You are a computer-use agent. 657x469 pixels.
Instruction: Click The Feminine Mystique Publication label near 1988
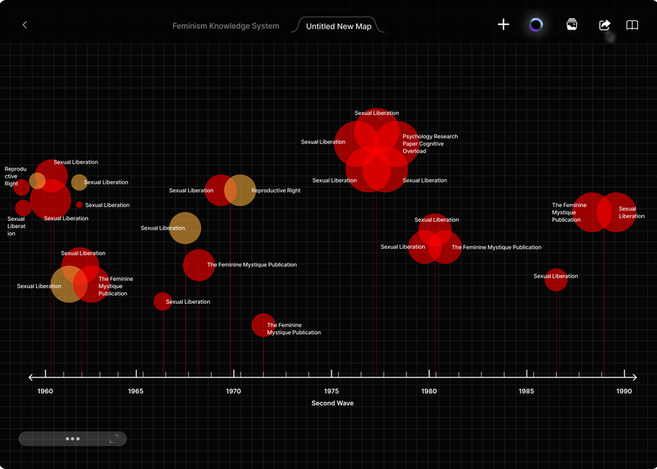tap(569, 212)
